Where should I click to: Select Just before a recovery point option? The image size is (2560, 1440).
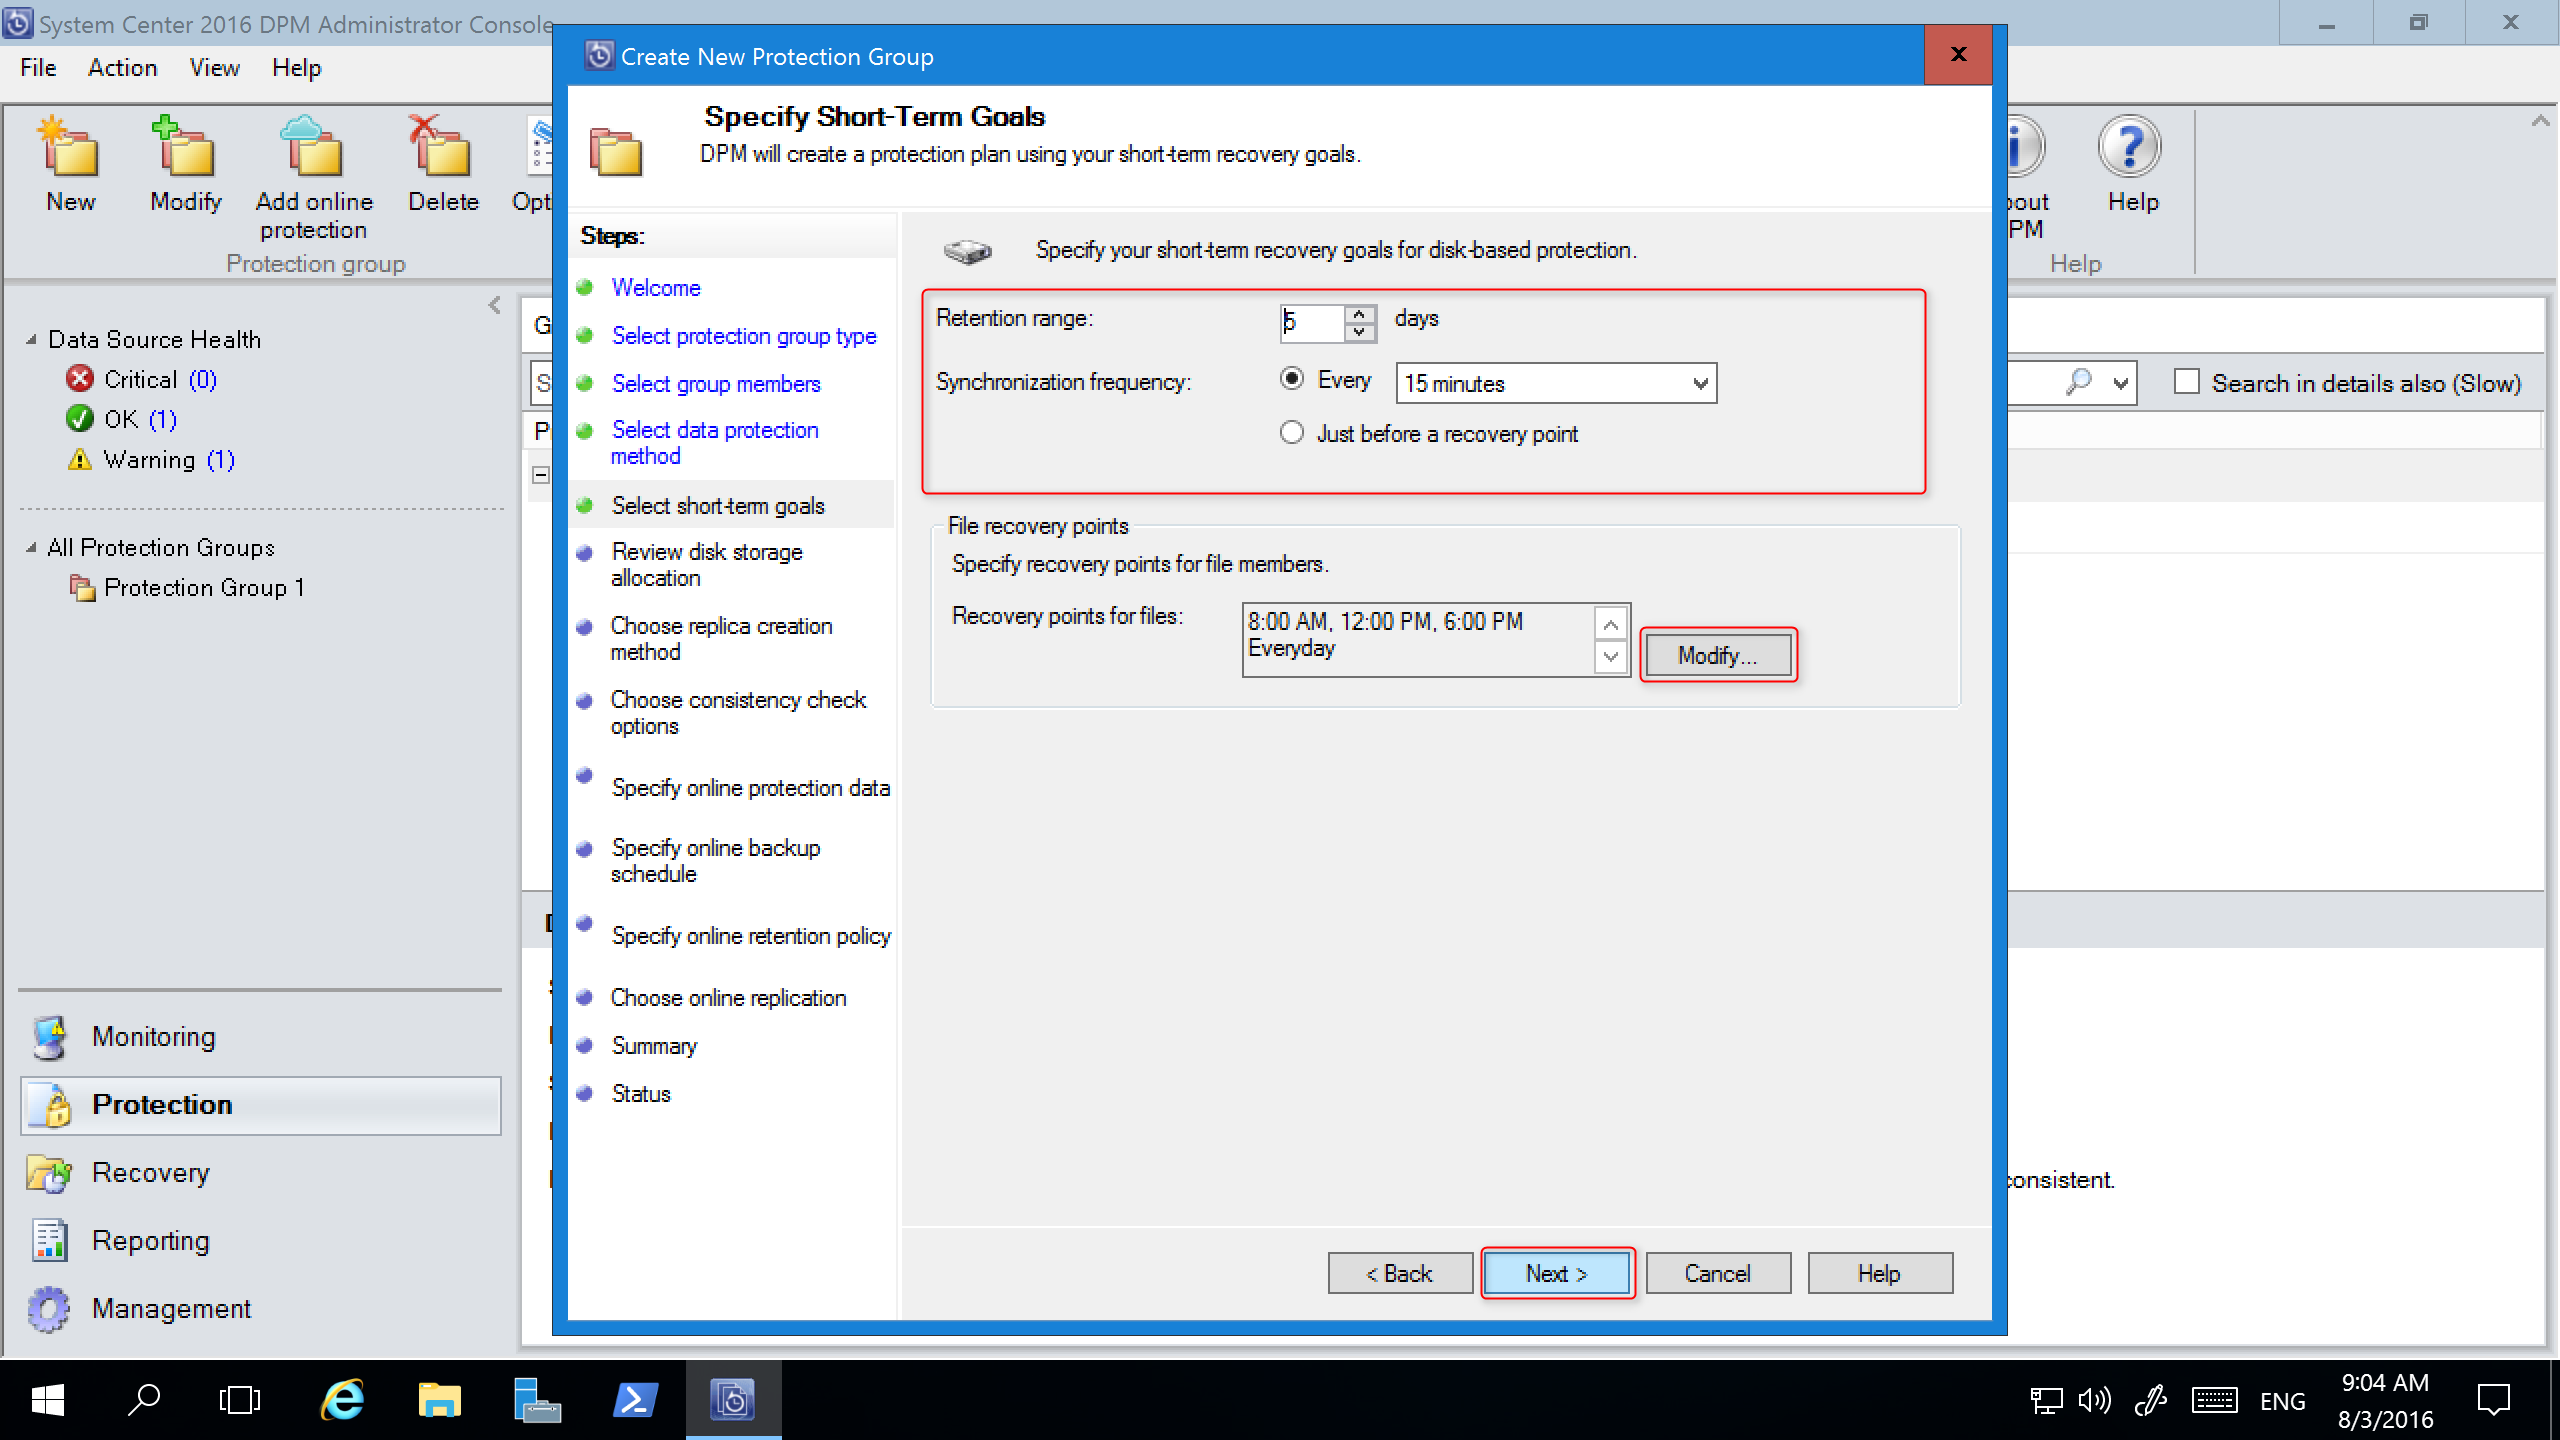point(1292,433)
